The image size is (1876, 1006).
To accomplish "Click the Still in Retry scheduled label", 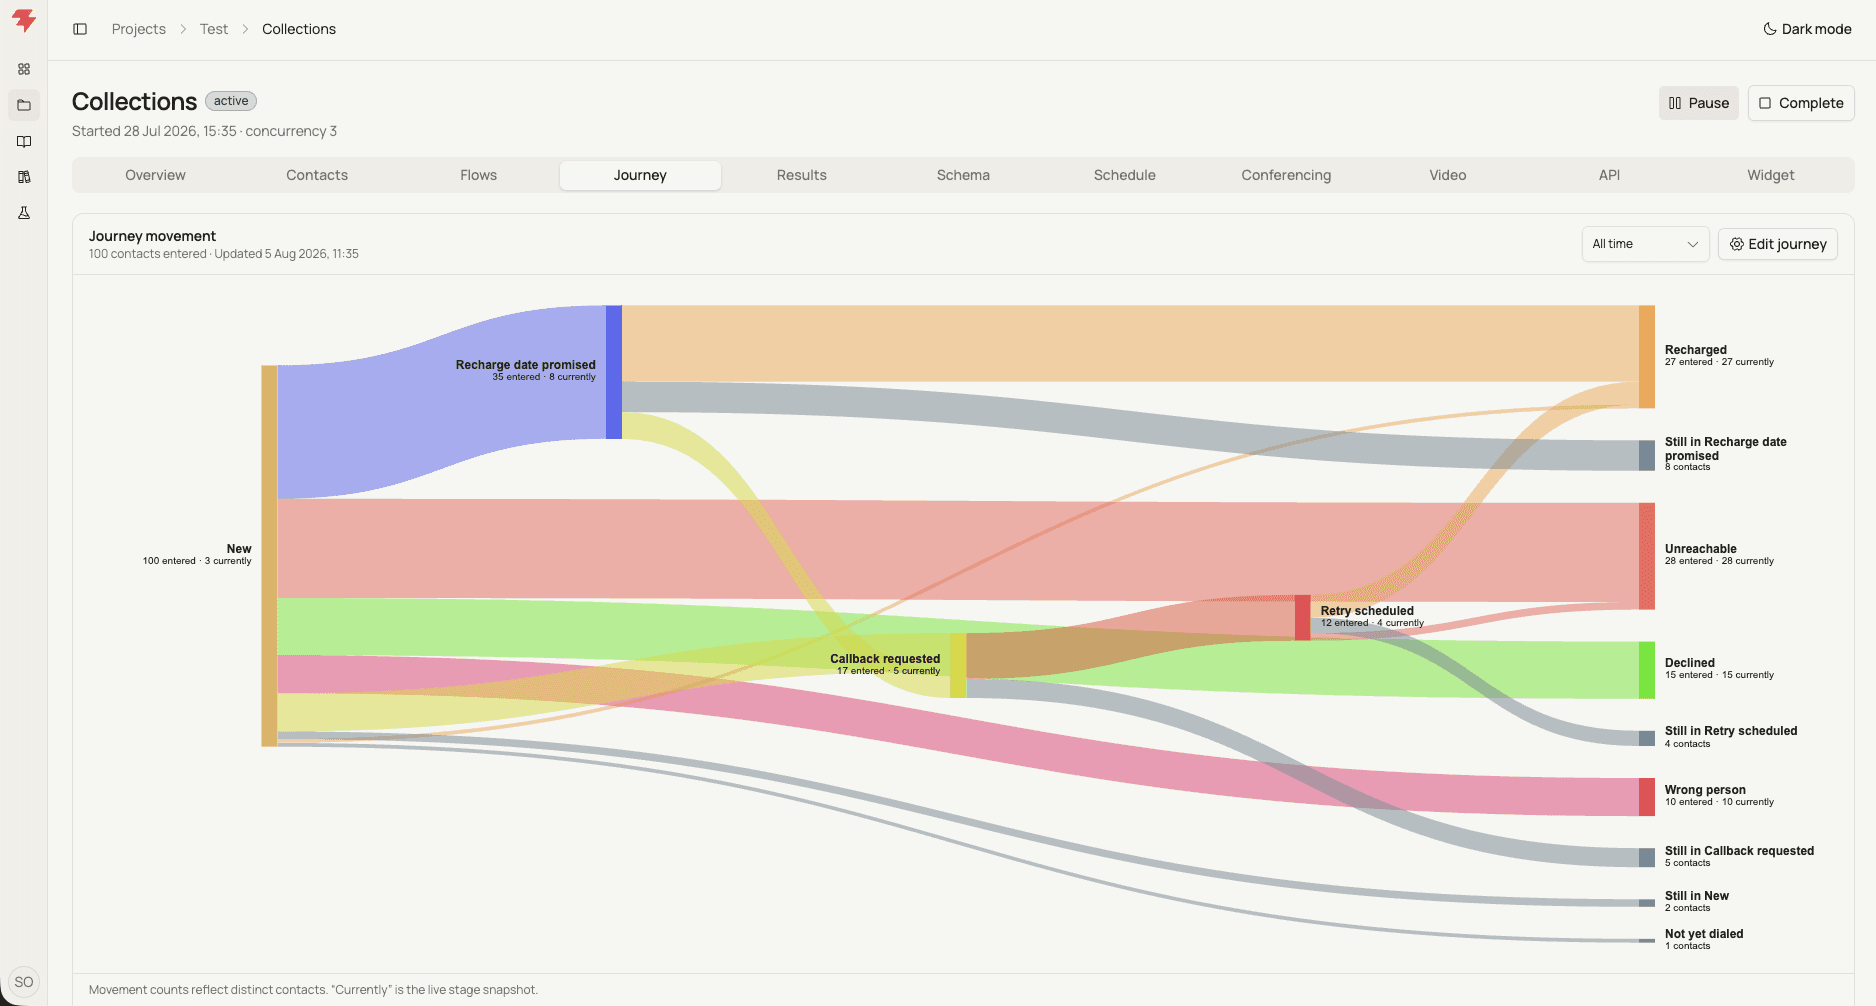I will click(1731, 731).
